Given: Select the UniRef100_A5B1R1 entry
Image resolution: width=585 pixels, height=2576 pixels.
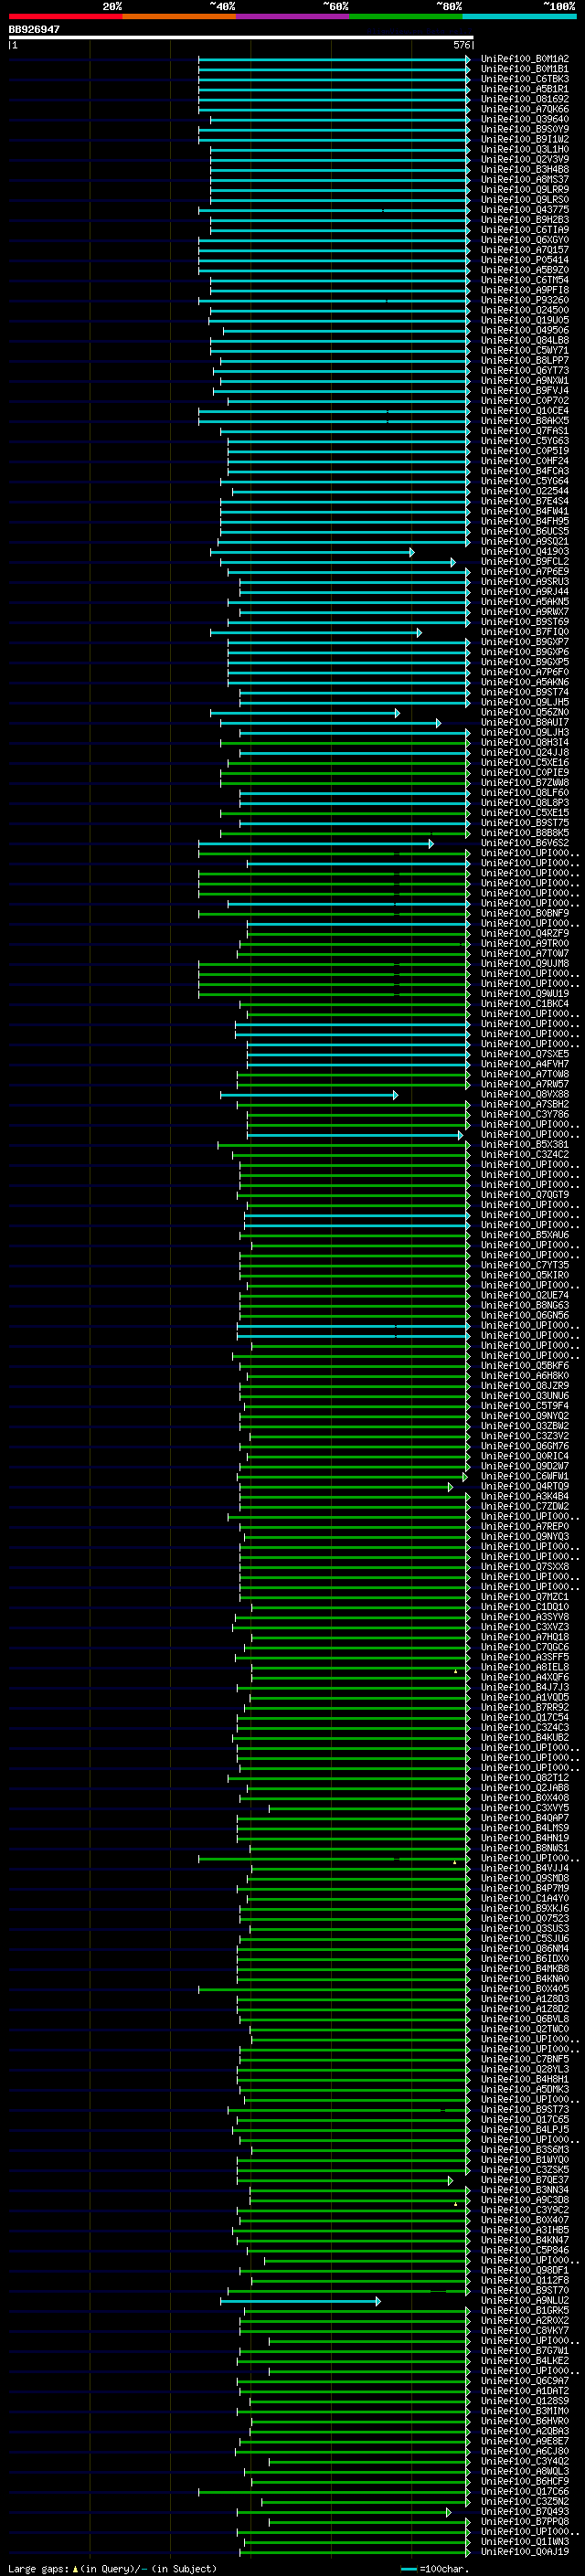Looking at the screenshot, I should click(525, 89).
